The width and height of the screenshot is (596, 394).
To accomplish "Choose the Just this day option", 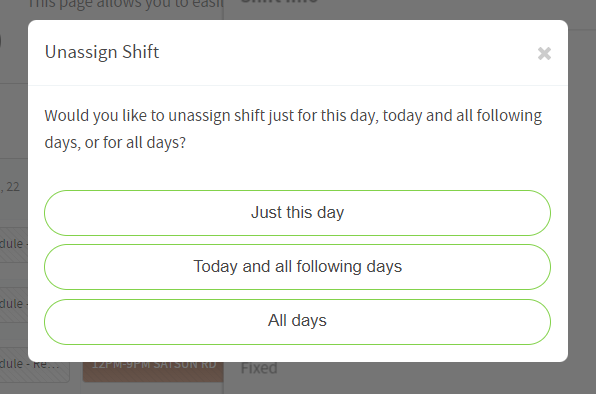I will click(x=297, y=213).
